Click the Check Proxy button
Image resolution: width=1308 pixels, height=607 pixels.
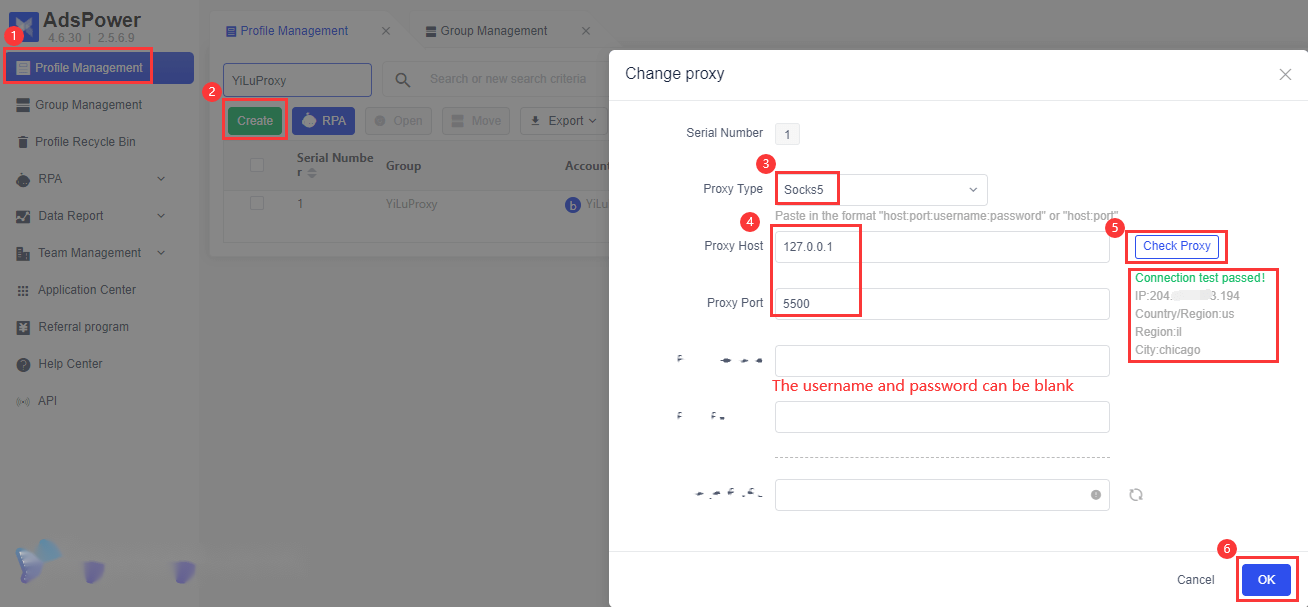pos(1177,246)
